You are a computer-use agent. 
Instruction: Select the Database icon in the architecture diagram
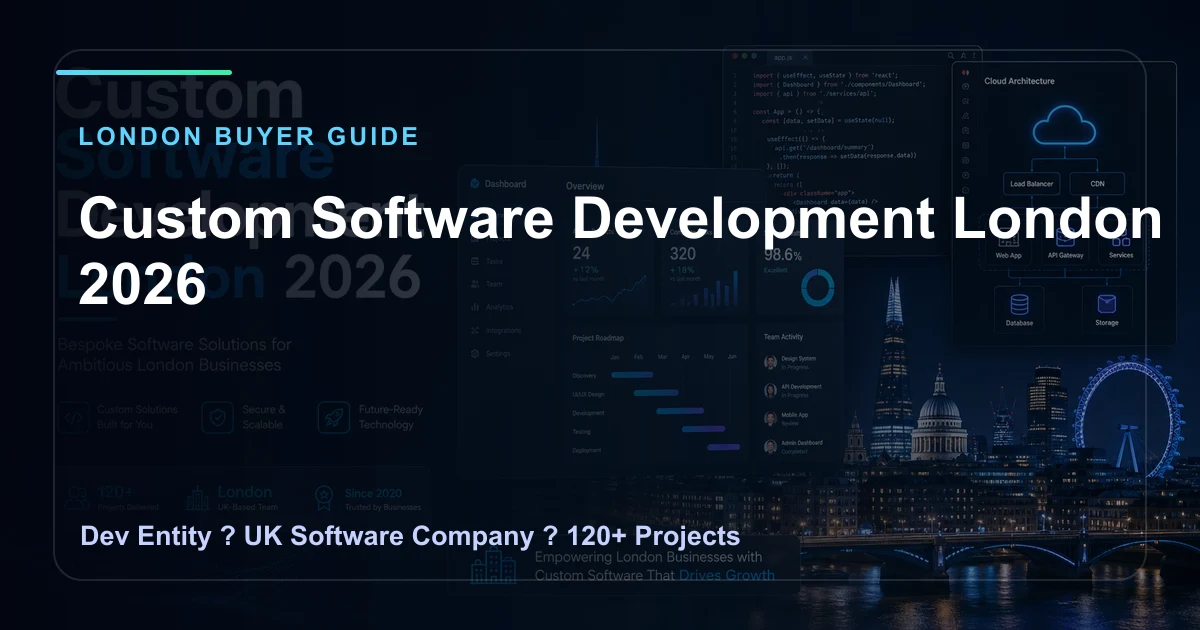(1018, 302)
